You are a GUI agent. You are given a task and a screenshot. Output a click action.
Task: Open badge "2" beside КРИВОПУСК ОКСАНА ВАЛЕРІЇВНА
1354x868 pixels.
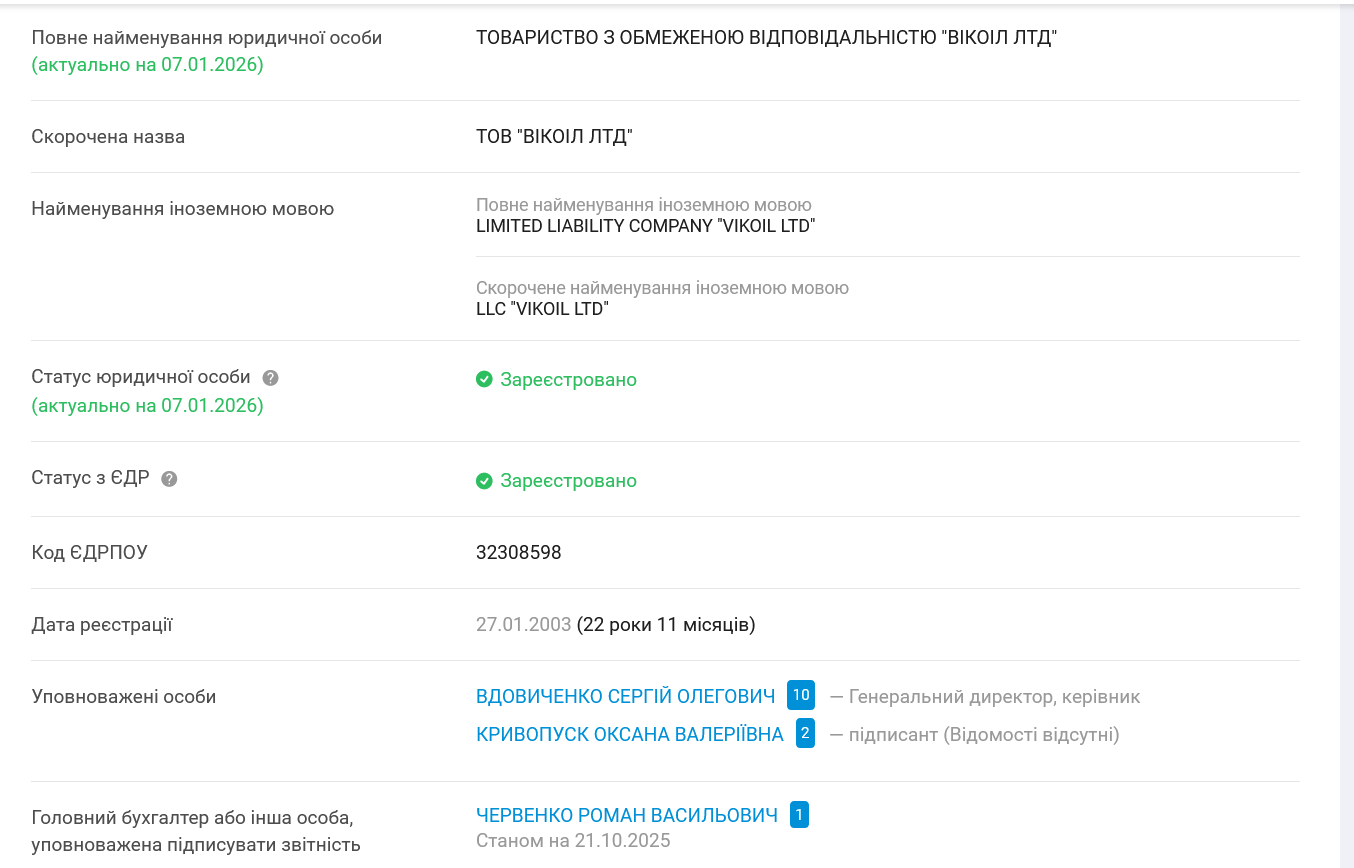(805, 734)
